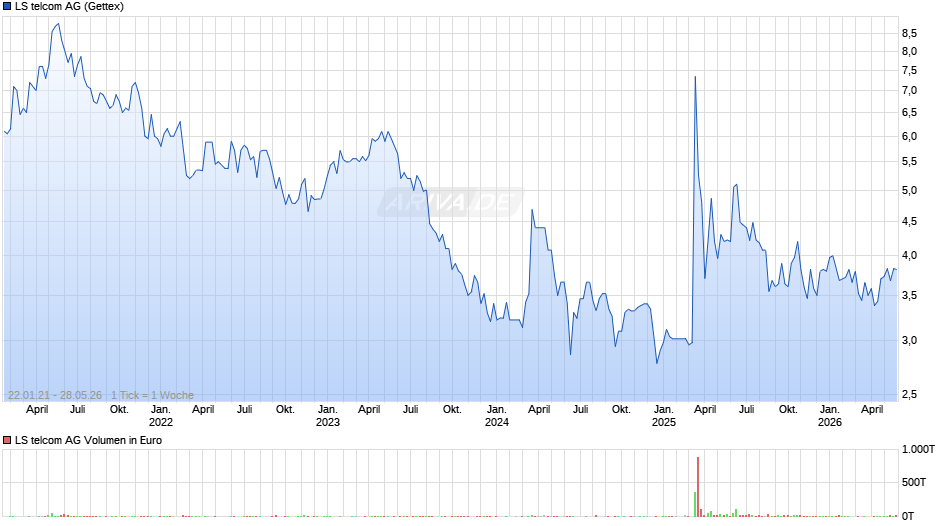
Task: Click the 'Jan. 2023' time axis label
Action: pos(327,416)
